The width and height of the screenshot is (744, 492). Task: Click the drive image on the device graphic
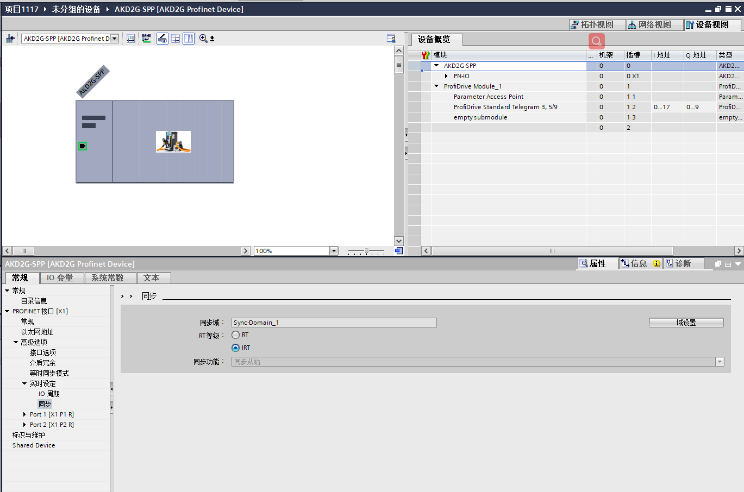pos(173,141)
